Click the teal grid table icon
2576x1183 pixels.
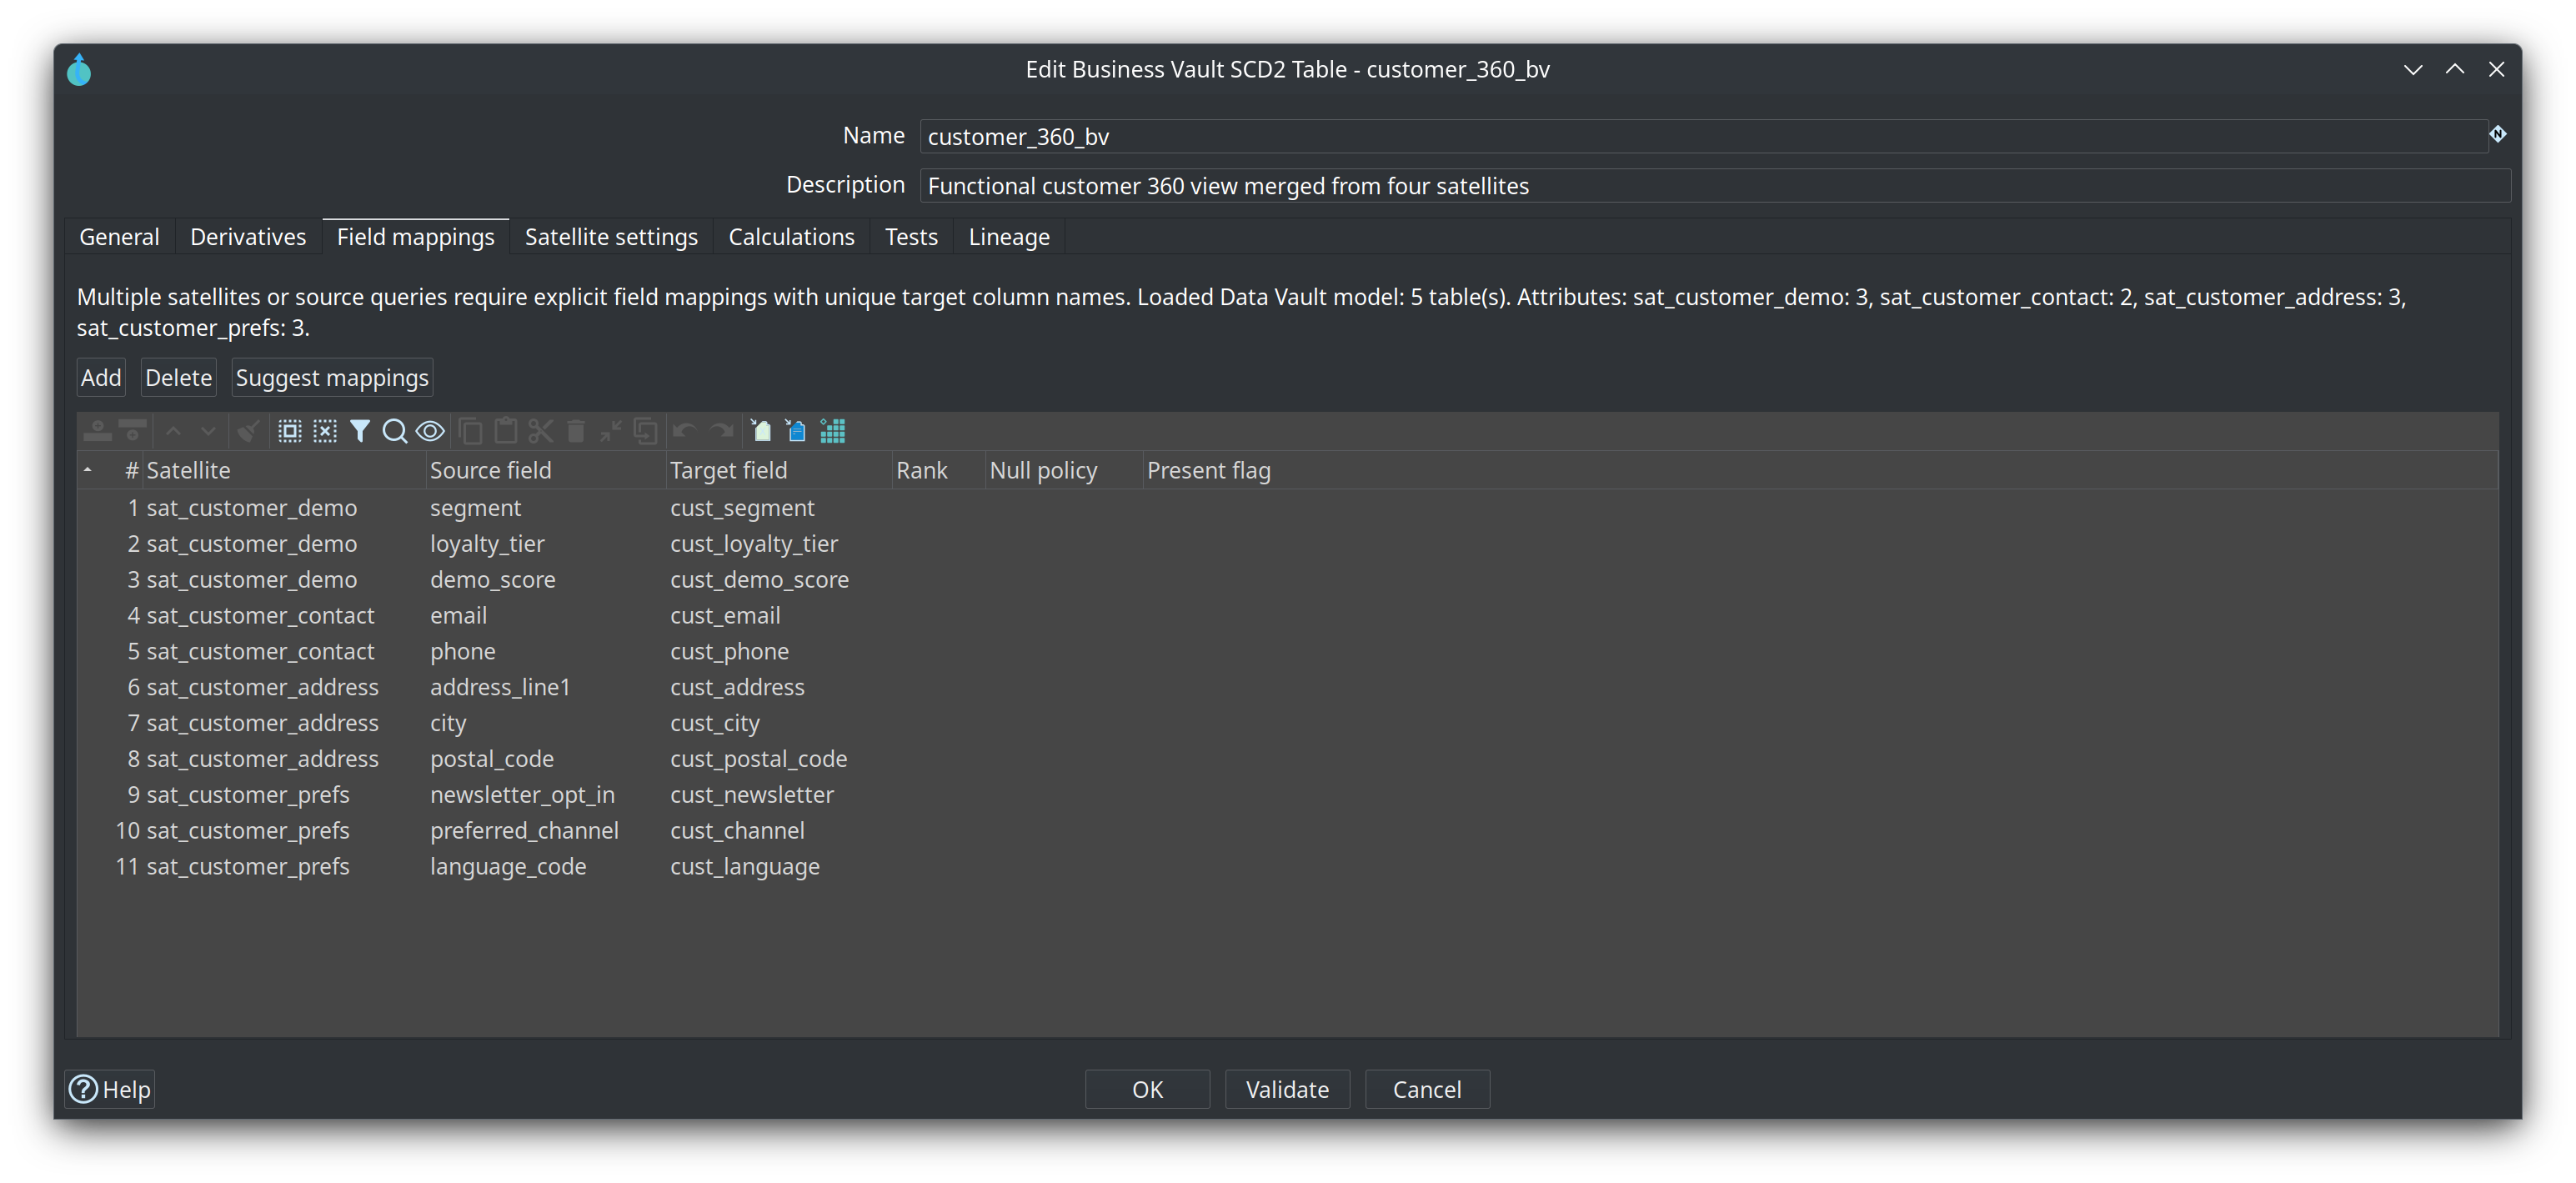832,431
